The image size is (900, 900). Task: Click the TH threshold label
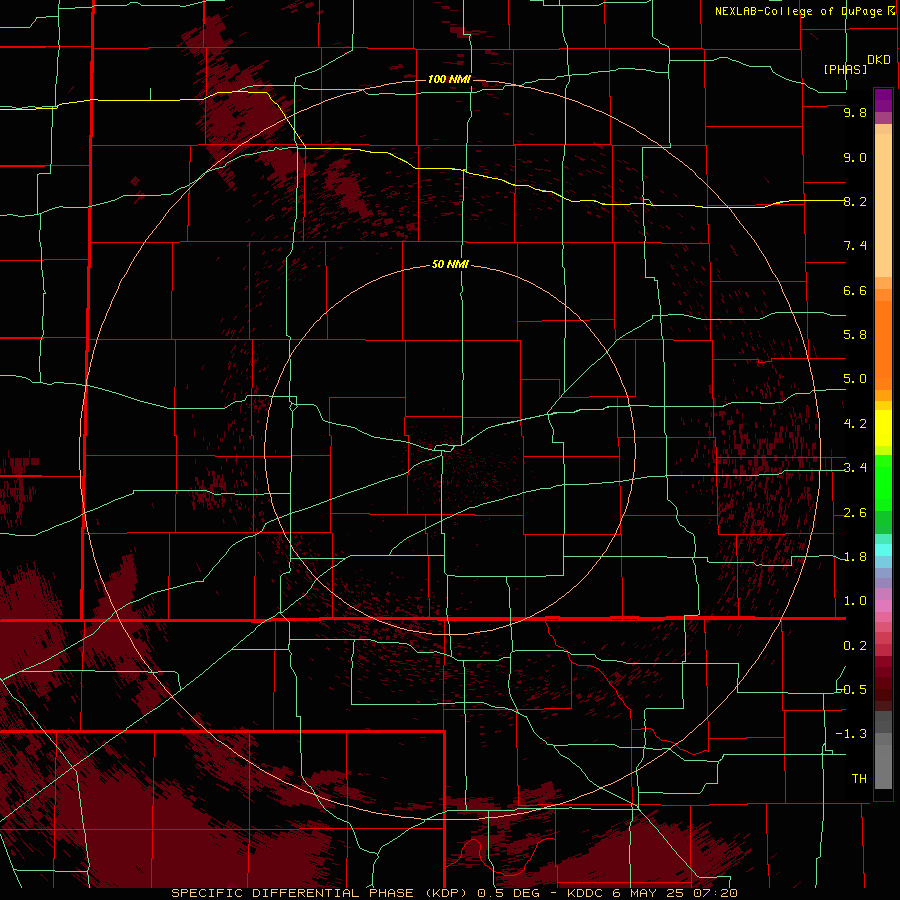click(x=859, y=779)
